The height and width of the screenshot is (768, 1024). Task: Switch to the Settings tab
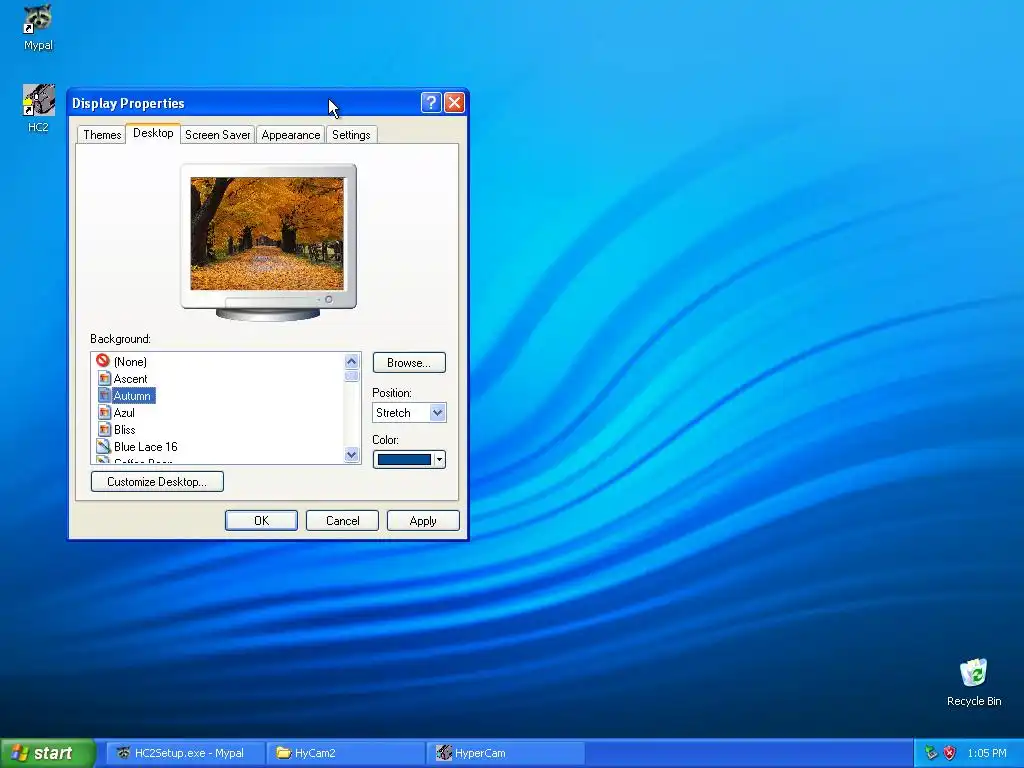(x=351, y=135)
